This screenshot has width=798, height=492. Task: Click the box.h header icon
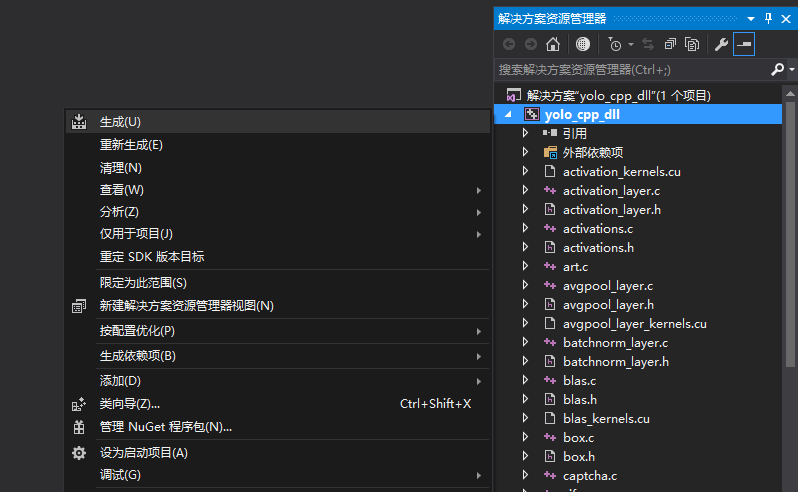tap(550, 456)
